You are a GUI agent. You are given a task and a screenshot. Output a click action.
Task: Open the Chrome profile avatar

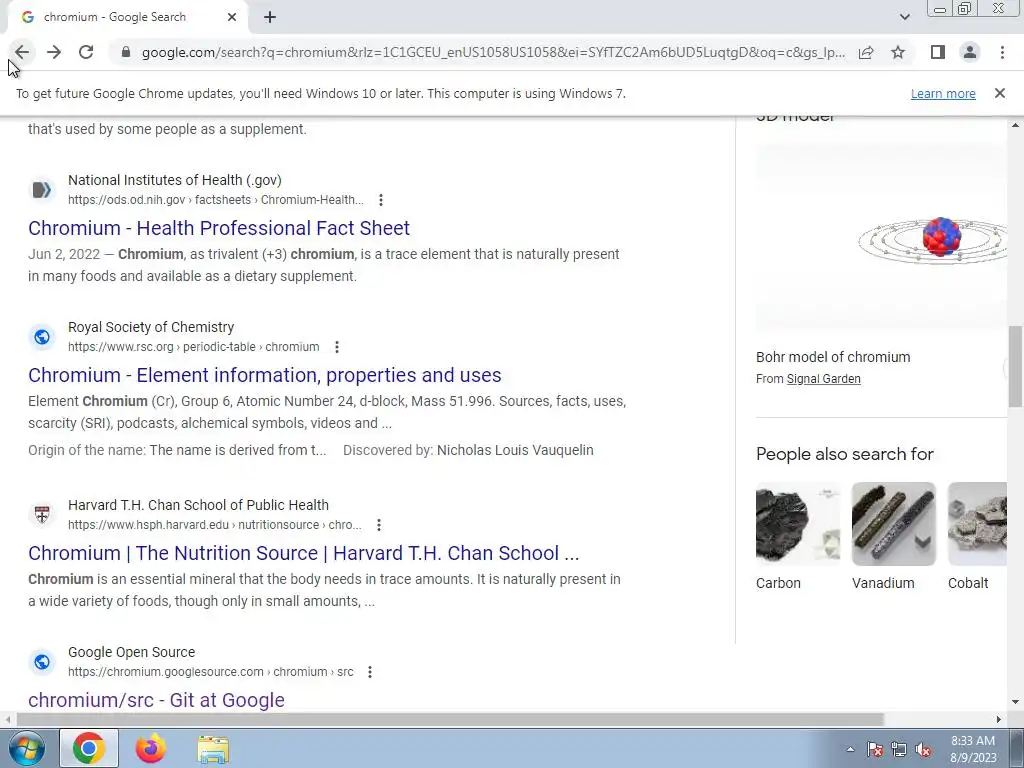pos(970,52)
